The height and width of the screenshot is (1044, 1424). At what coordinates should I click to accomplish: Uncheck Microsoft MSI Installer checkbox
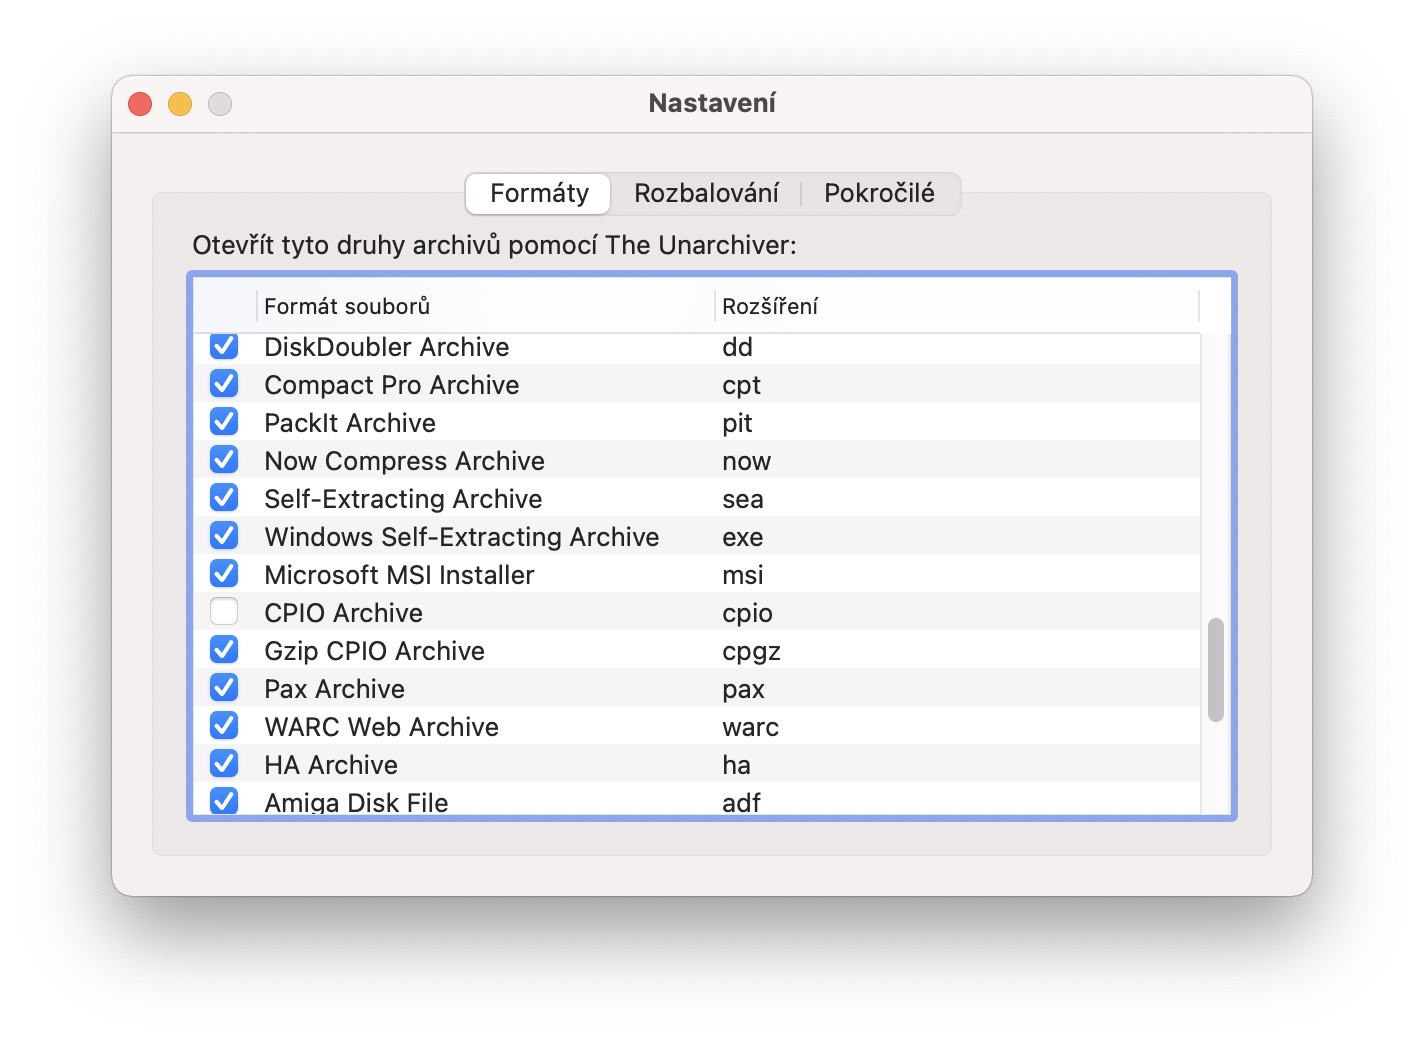point(224,574)
